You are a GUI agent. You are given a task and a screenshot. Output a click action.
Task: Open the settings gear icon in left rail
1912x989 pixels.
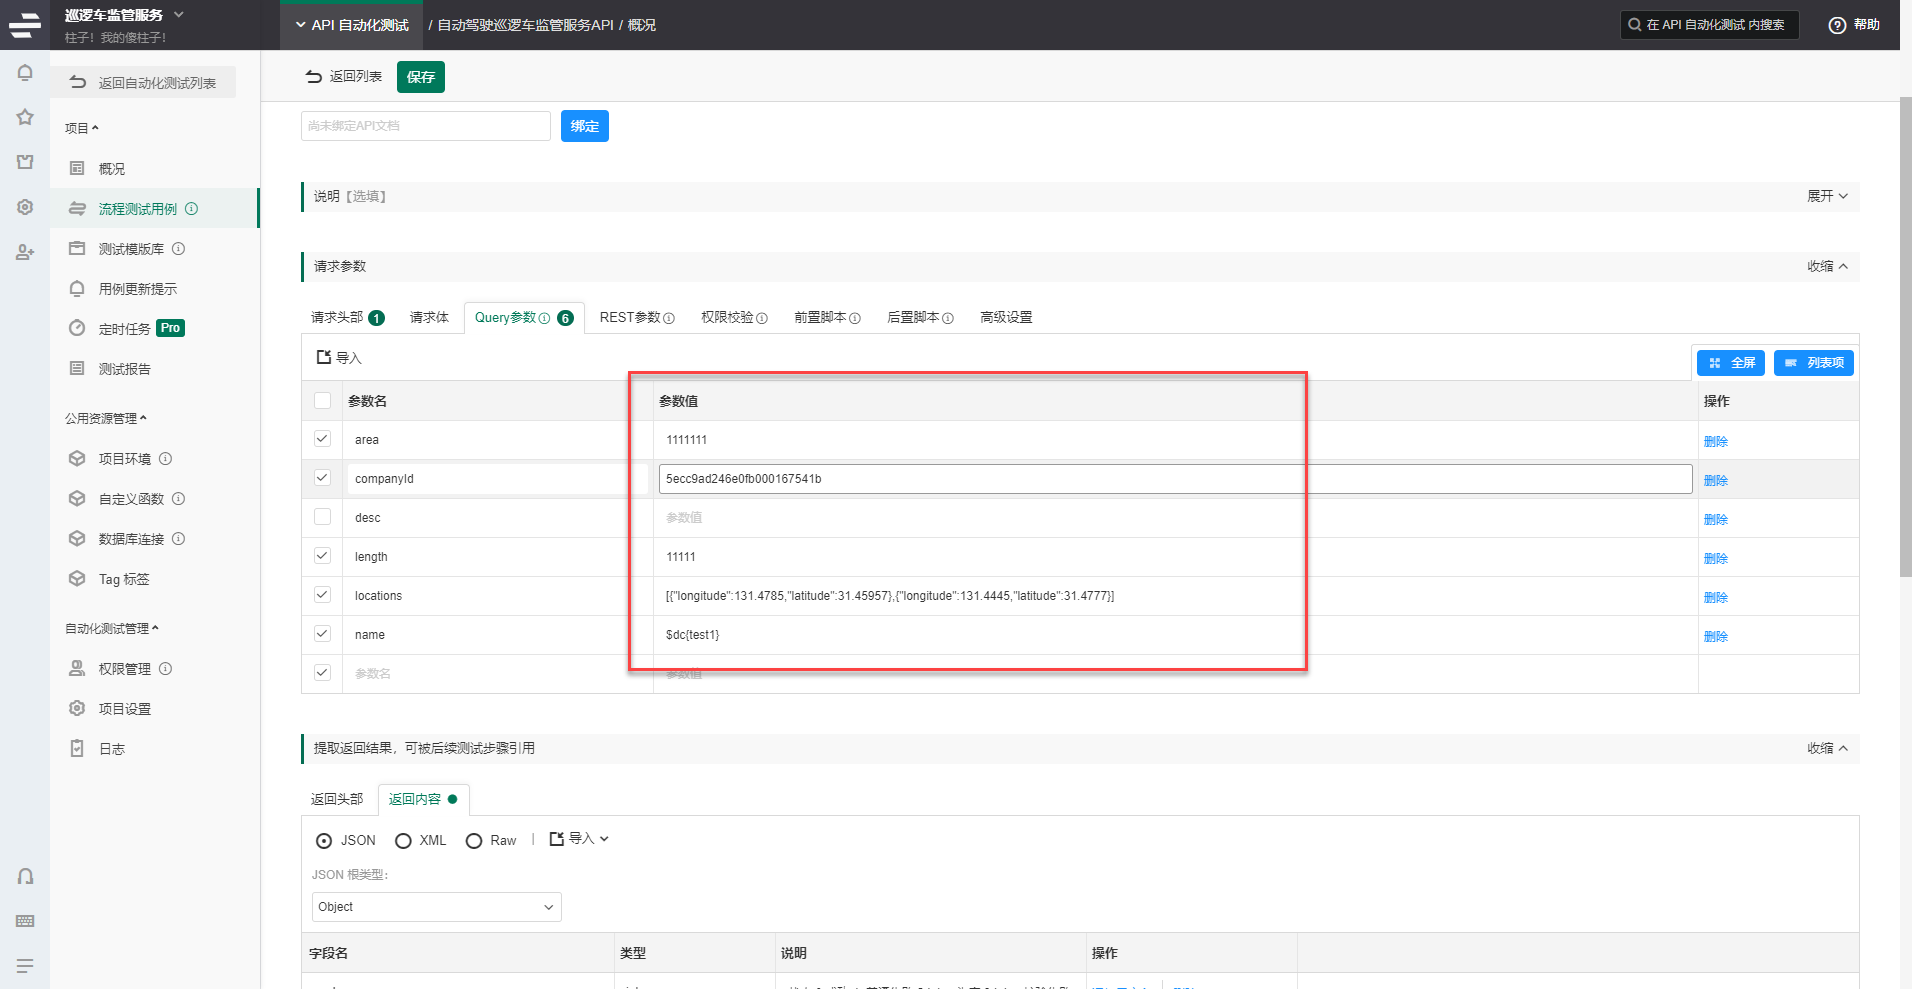click(24, 207)
